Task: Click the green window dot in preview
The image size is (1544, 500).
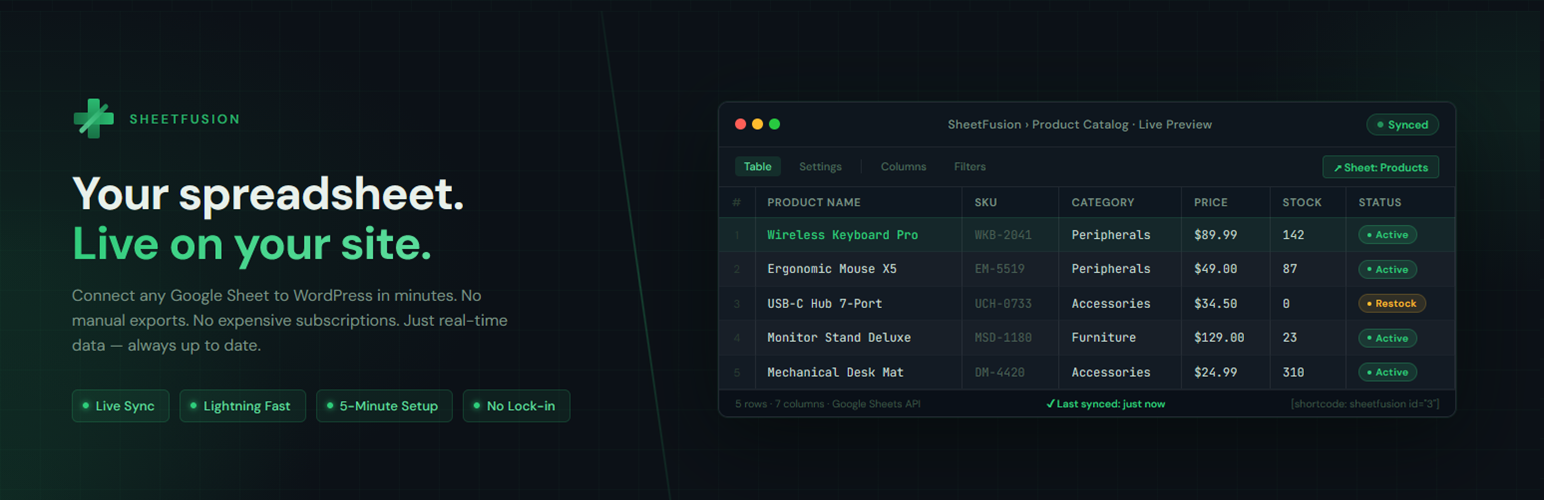Action: (774, 124)
